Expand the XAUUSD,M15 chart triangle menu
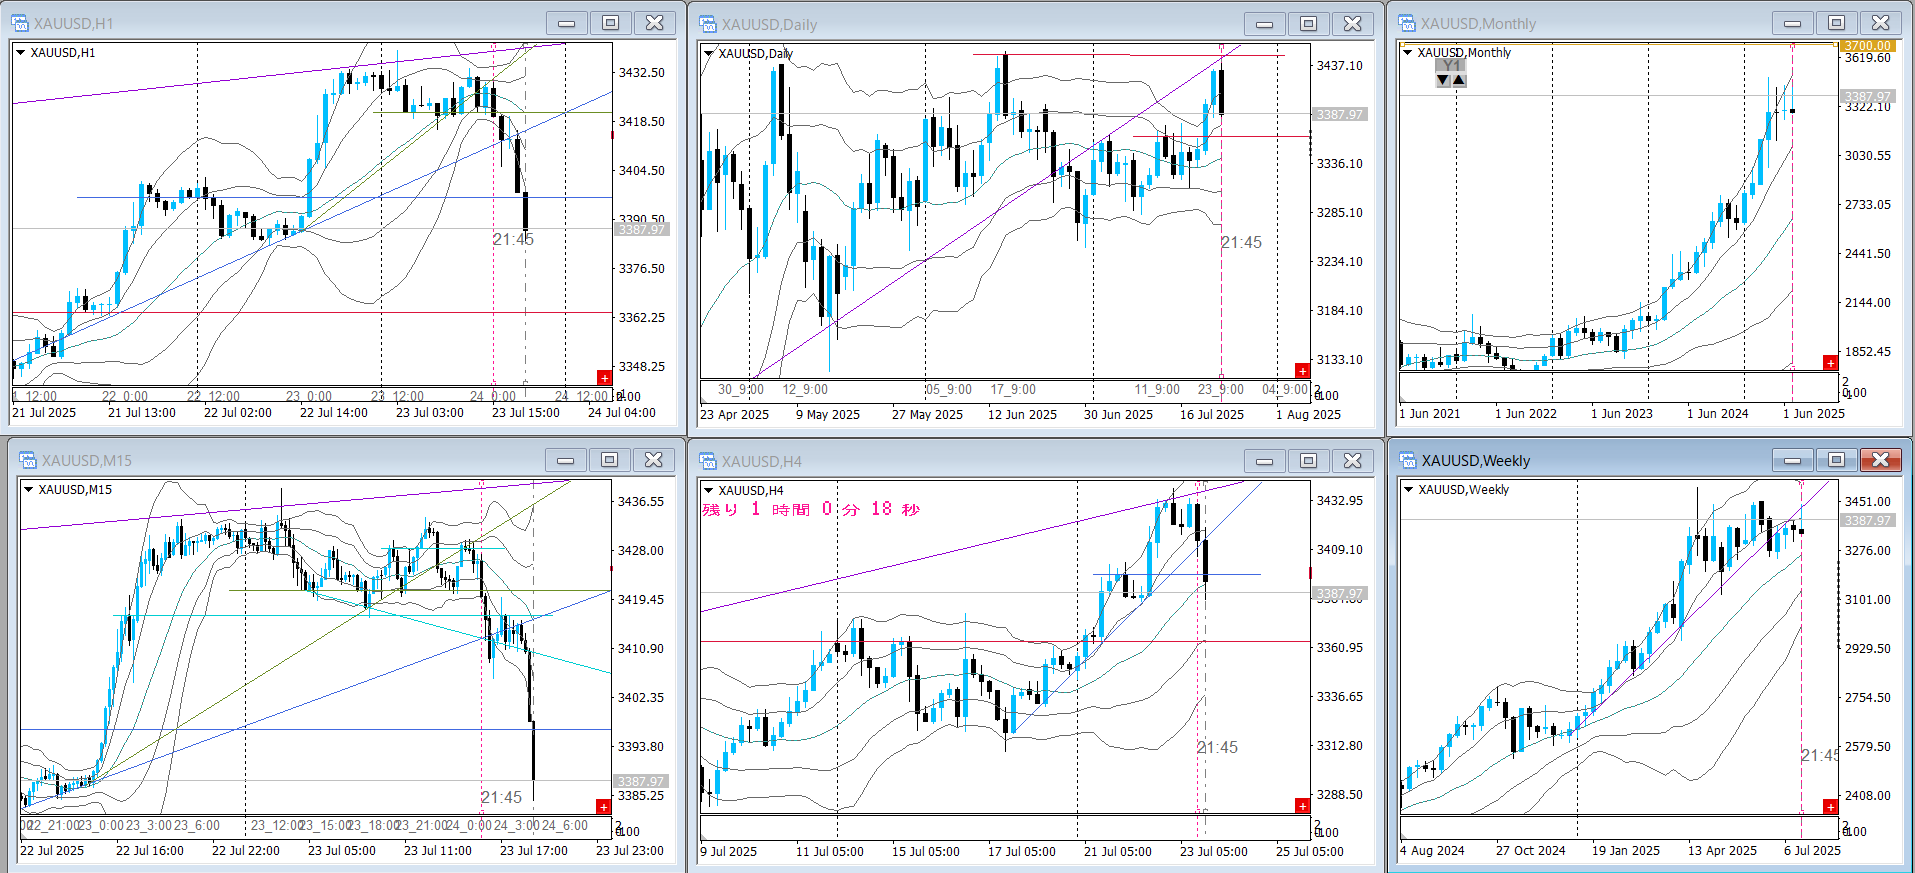Screen dimensions: 1915x873 pyautogui.click(x=28, y=490)
